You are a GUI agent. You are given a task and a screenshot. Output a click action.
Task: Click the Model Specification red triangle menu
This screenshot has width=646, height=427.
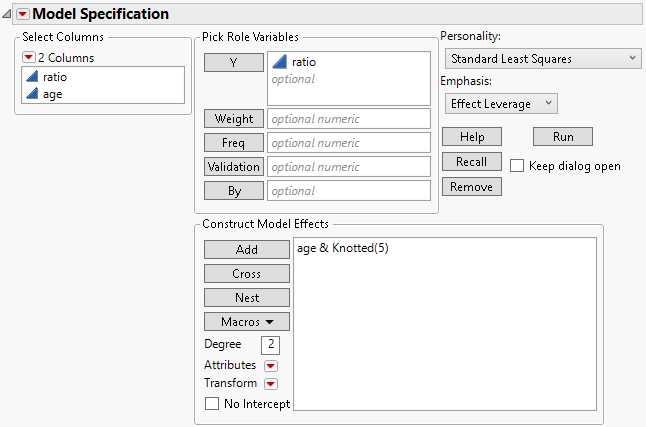tap(23, 14)
